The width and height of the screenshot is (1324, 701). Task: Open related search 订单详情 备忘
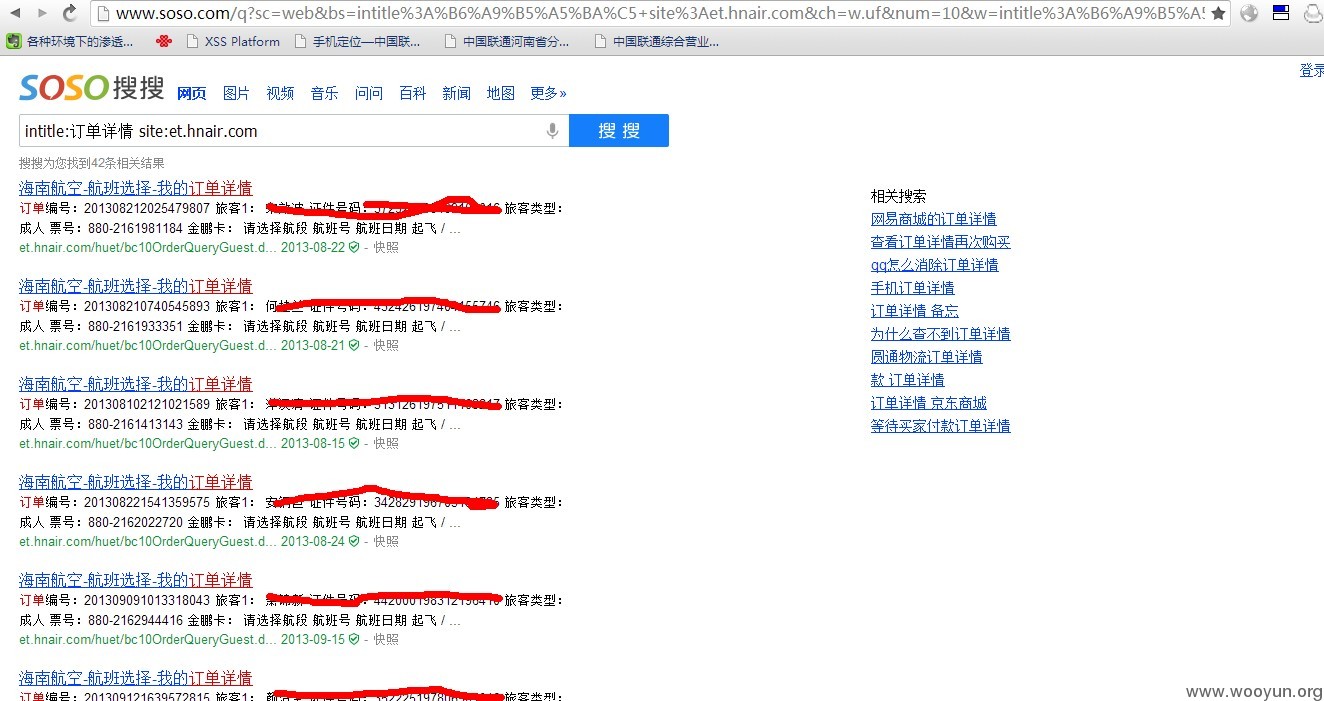[x=914, y=311]
